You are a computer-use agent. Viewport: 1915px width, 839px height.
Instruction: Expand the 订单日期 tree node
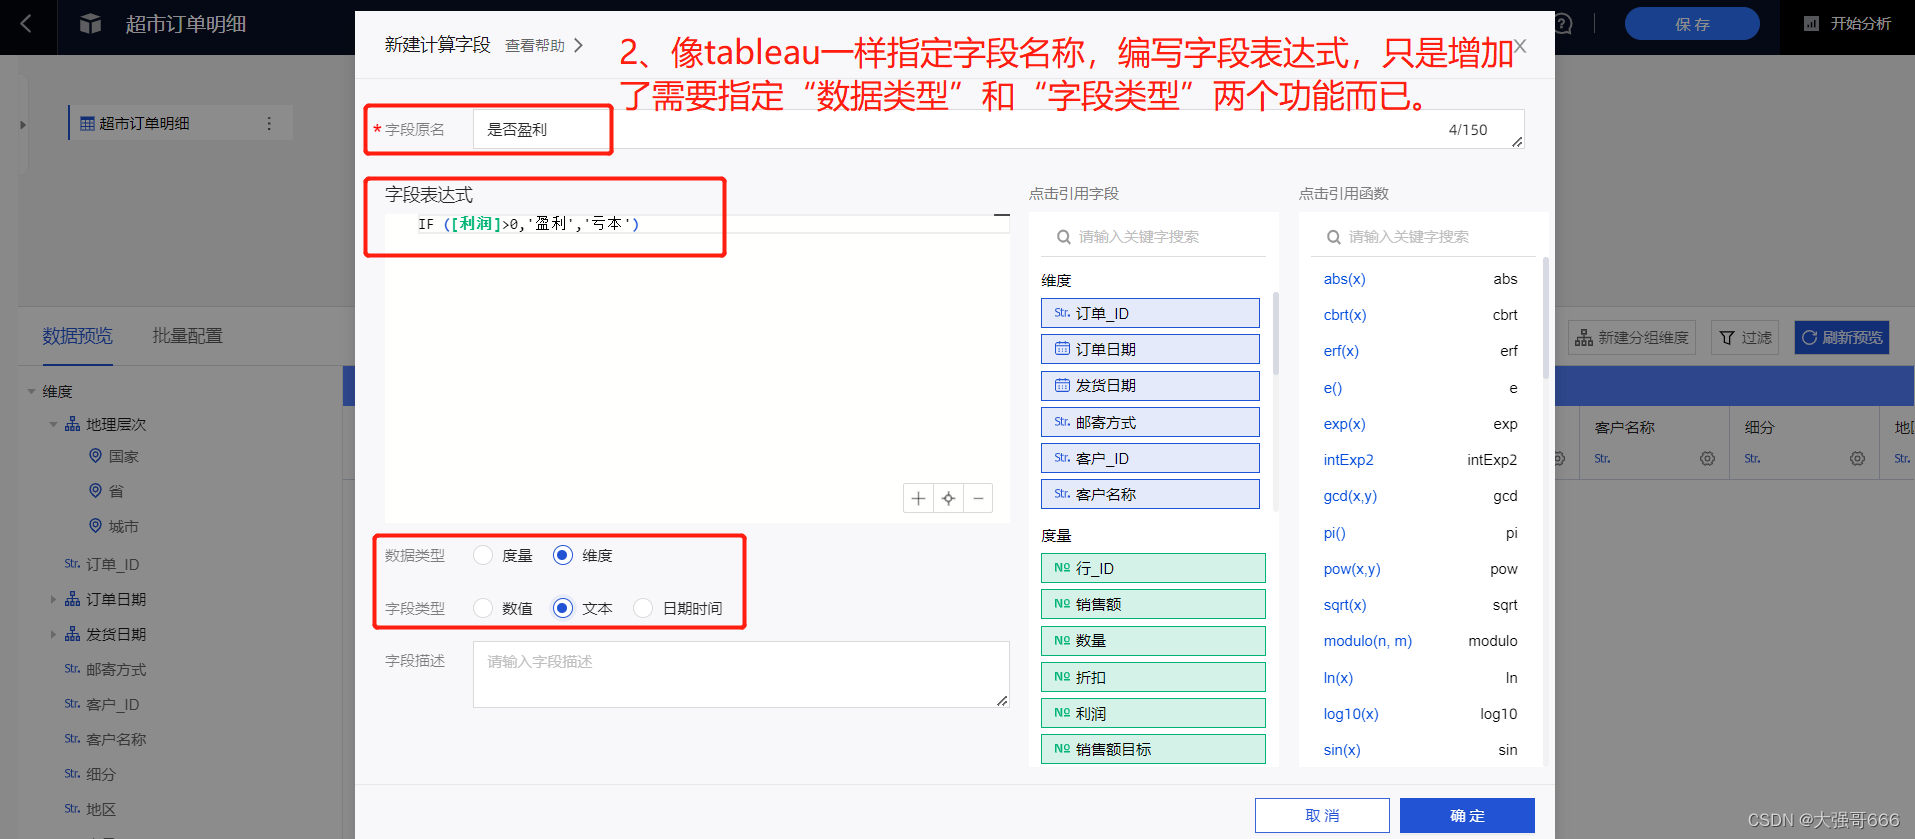[53, 599]
